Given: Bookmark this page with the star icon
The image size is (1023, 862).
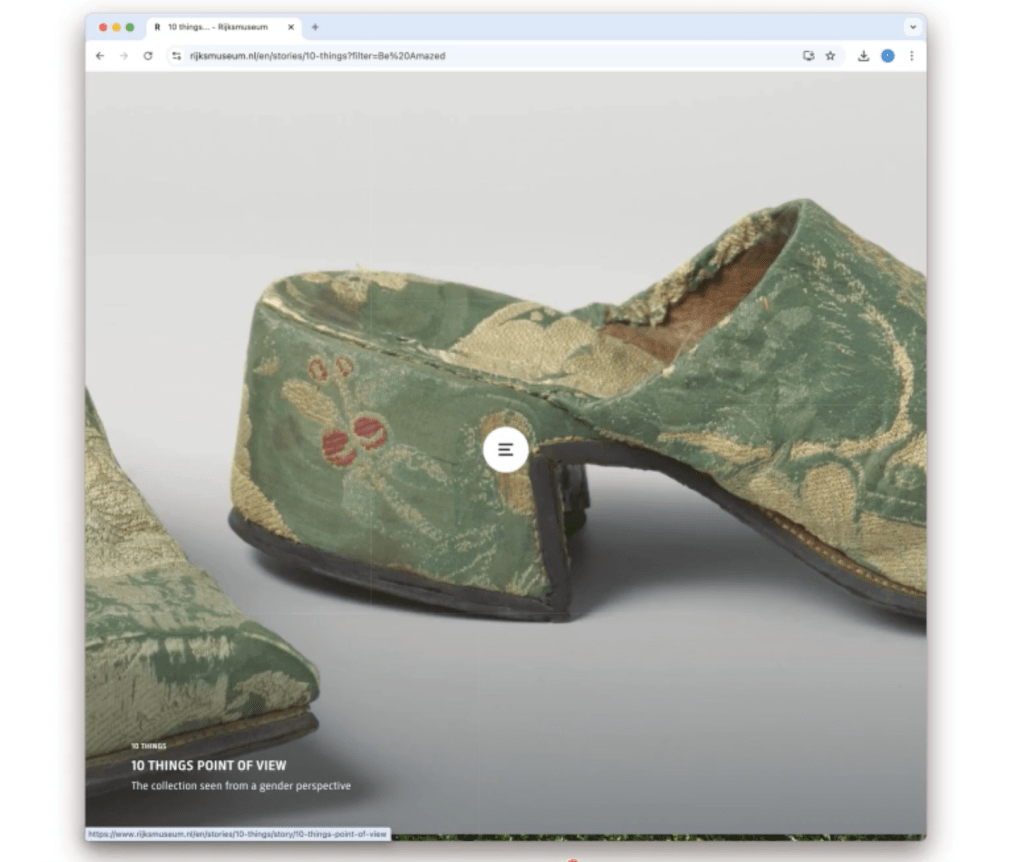Looking at the screenshot, I should 830,56.
